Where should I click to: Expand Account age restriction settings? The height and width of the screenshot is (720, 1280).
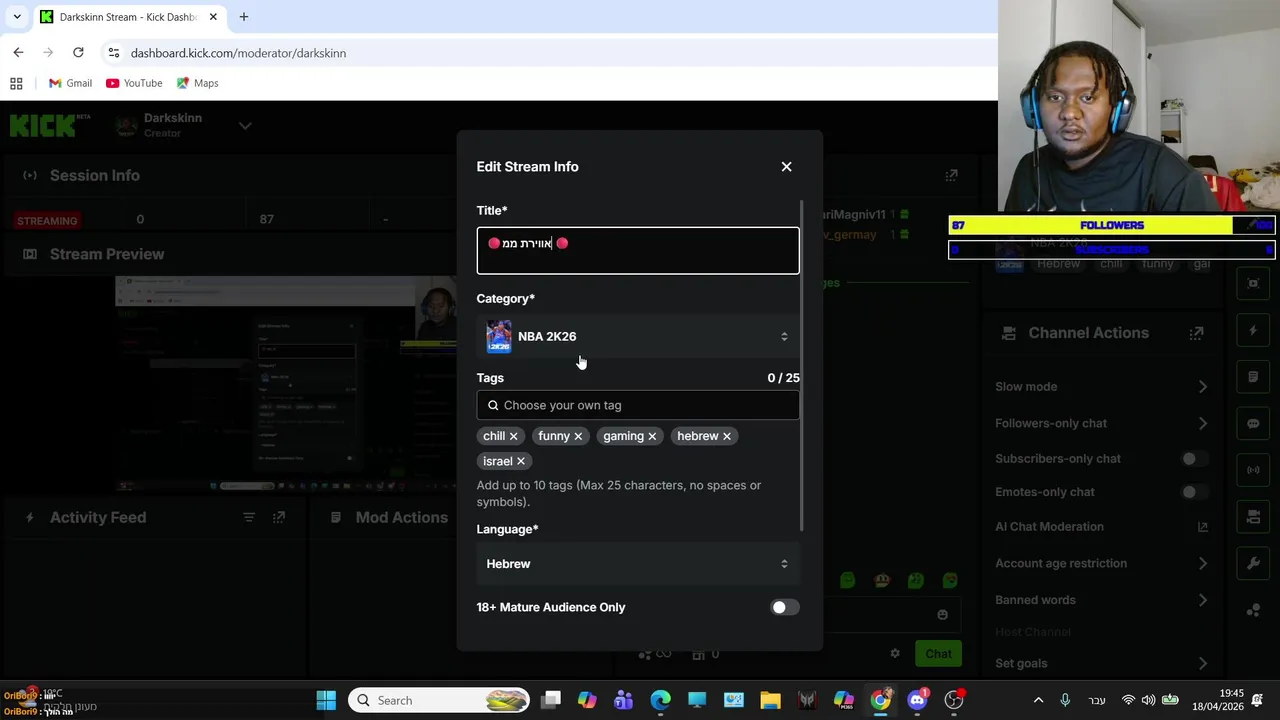[x=1202, y=563]
